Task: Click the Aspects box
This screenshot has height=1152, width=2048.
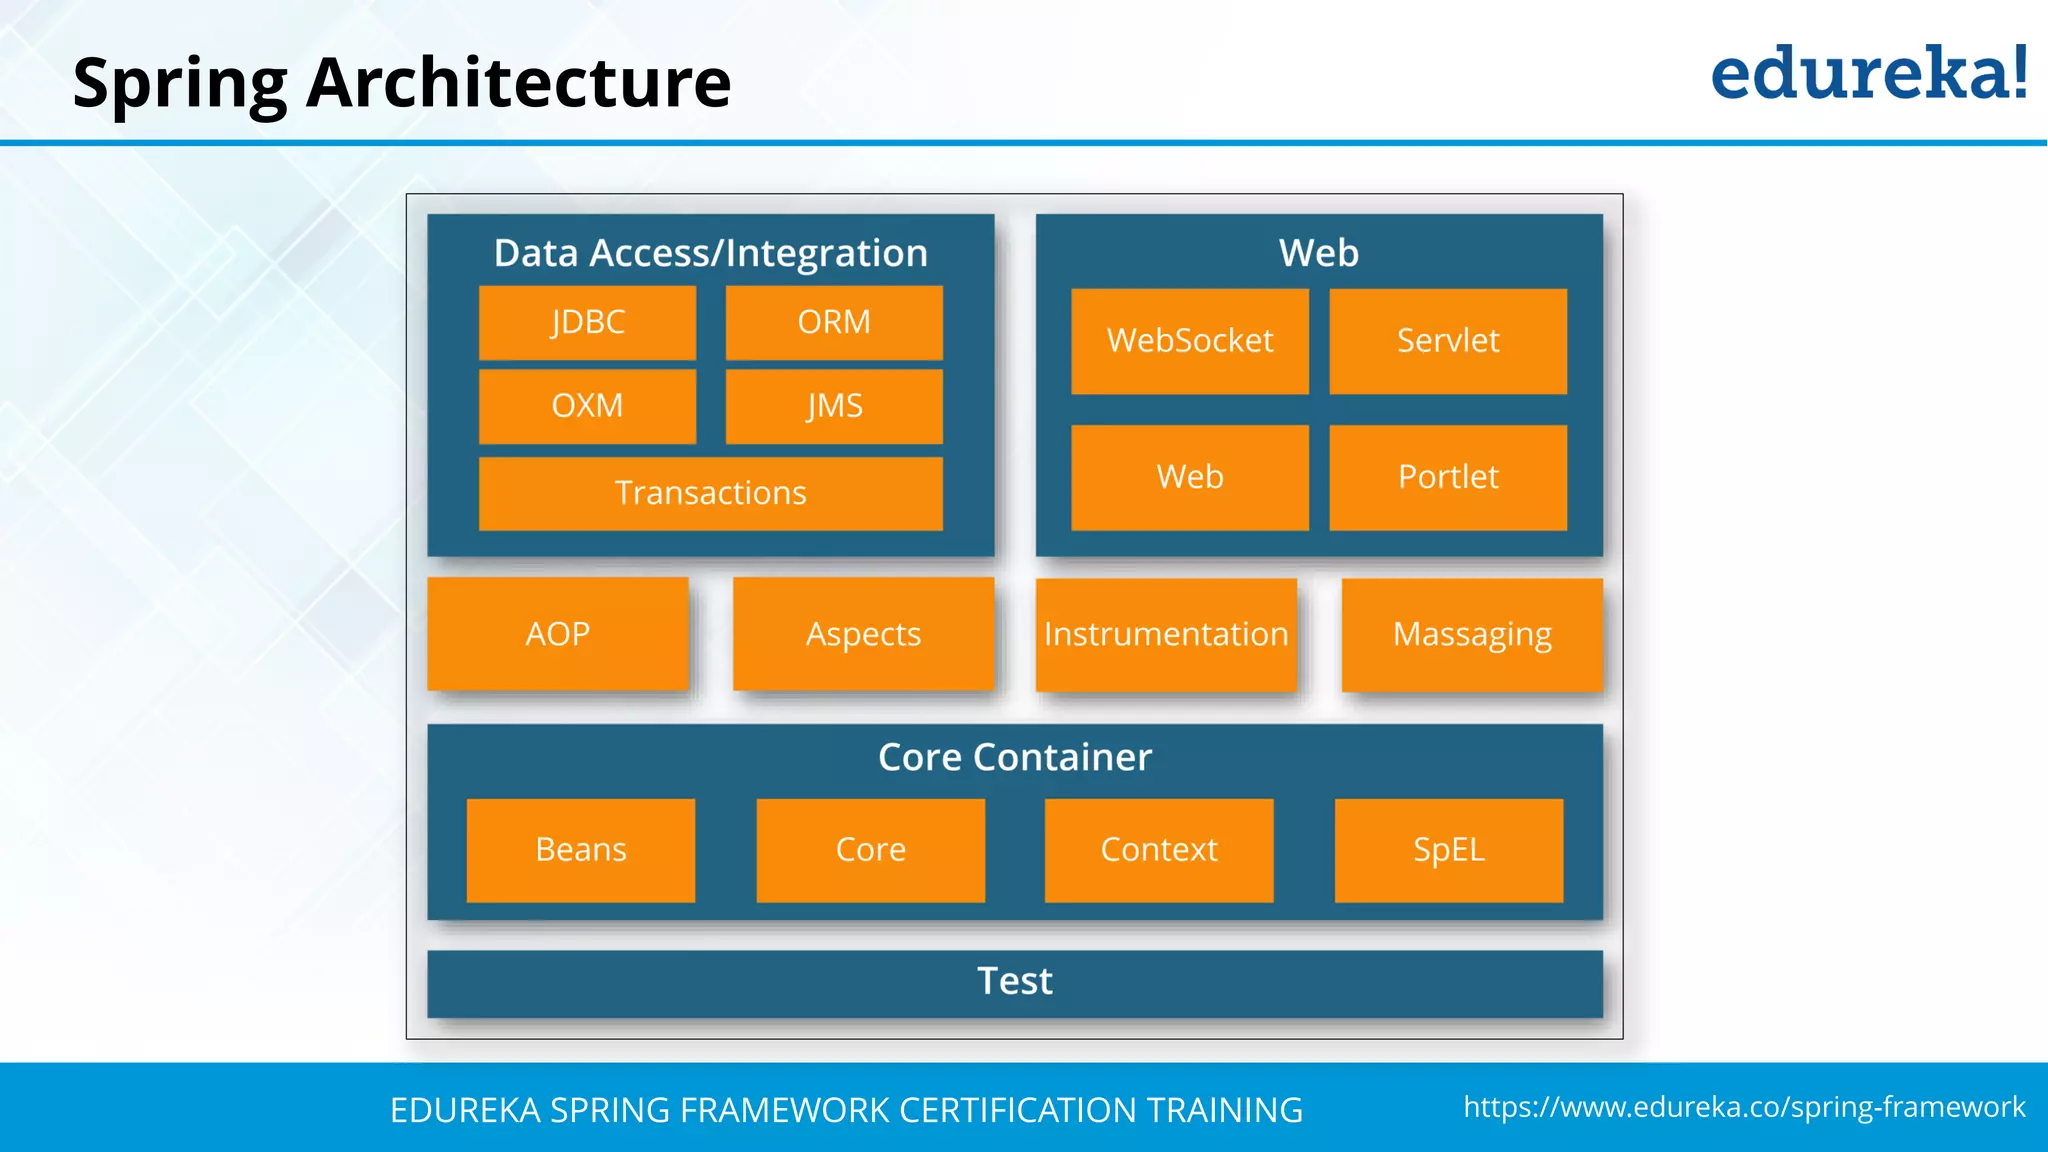Action: tap(863, 634)
